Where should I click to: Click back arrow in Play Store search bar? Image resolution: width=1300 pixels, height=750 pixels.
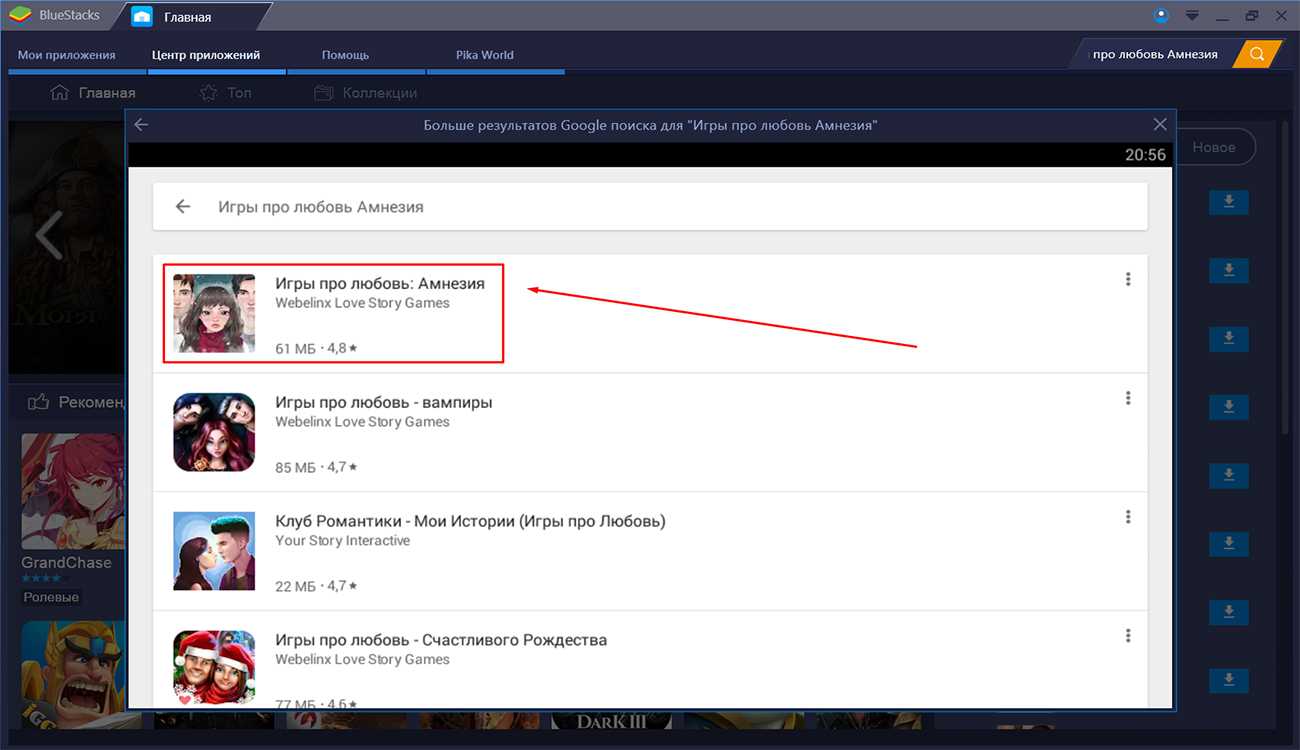point(183,207)
